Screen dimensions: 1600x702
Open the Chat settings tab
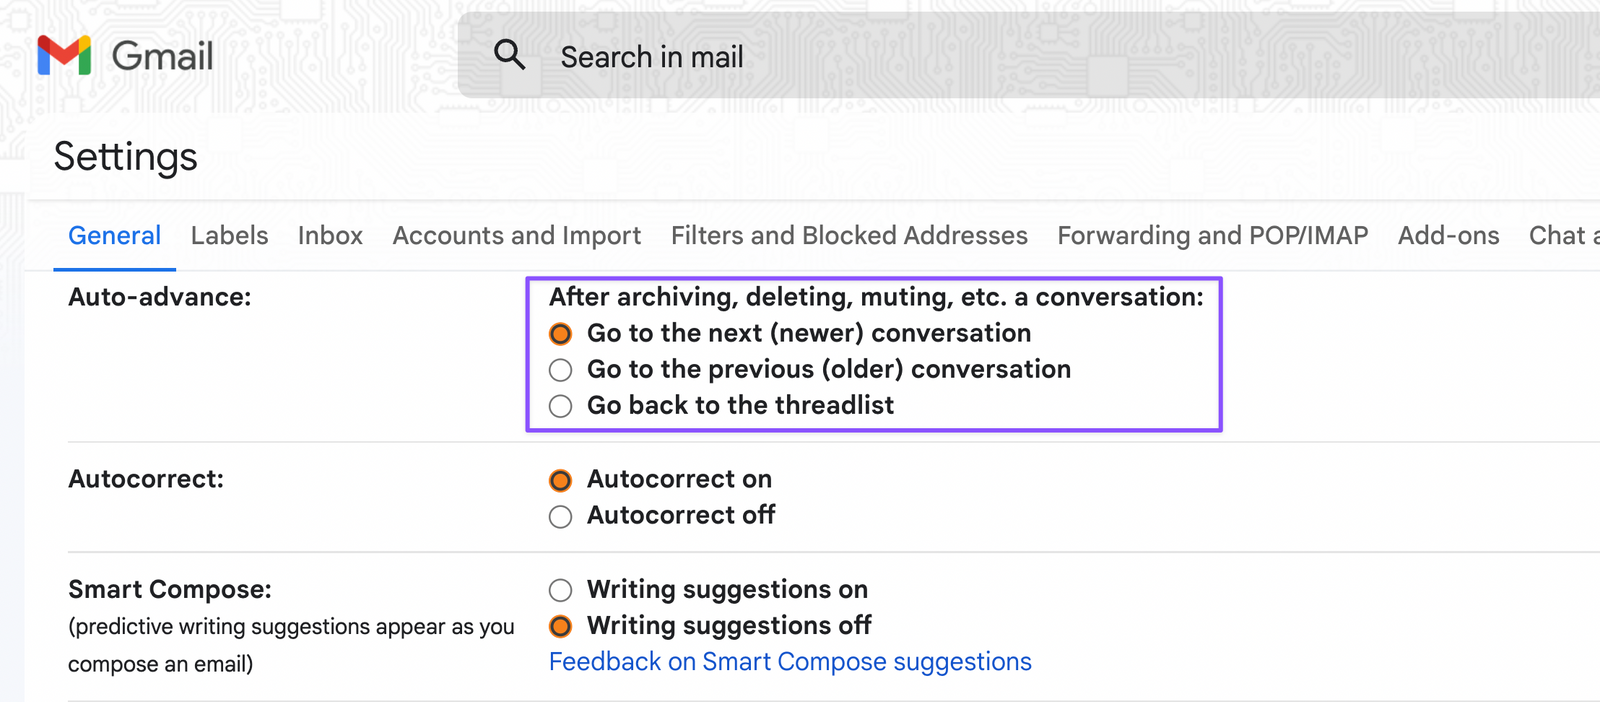point(1560,235)
